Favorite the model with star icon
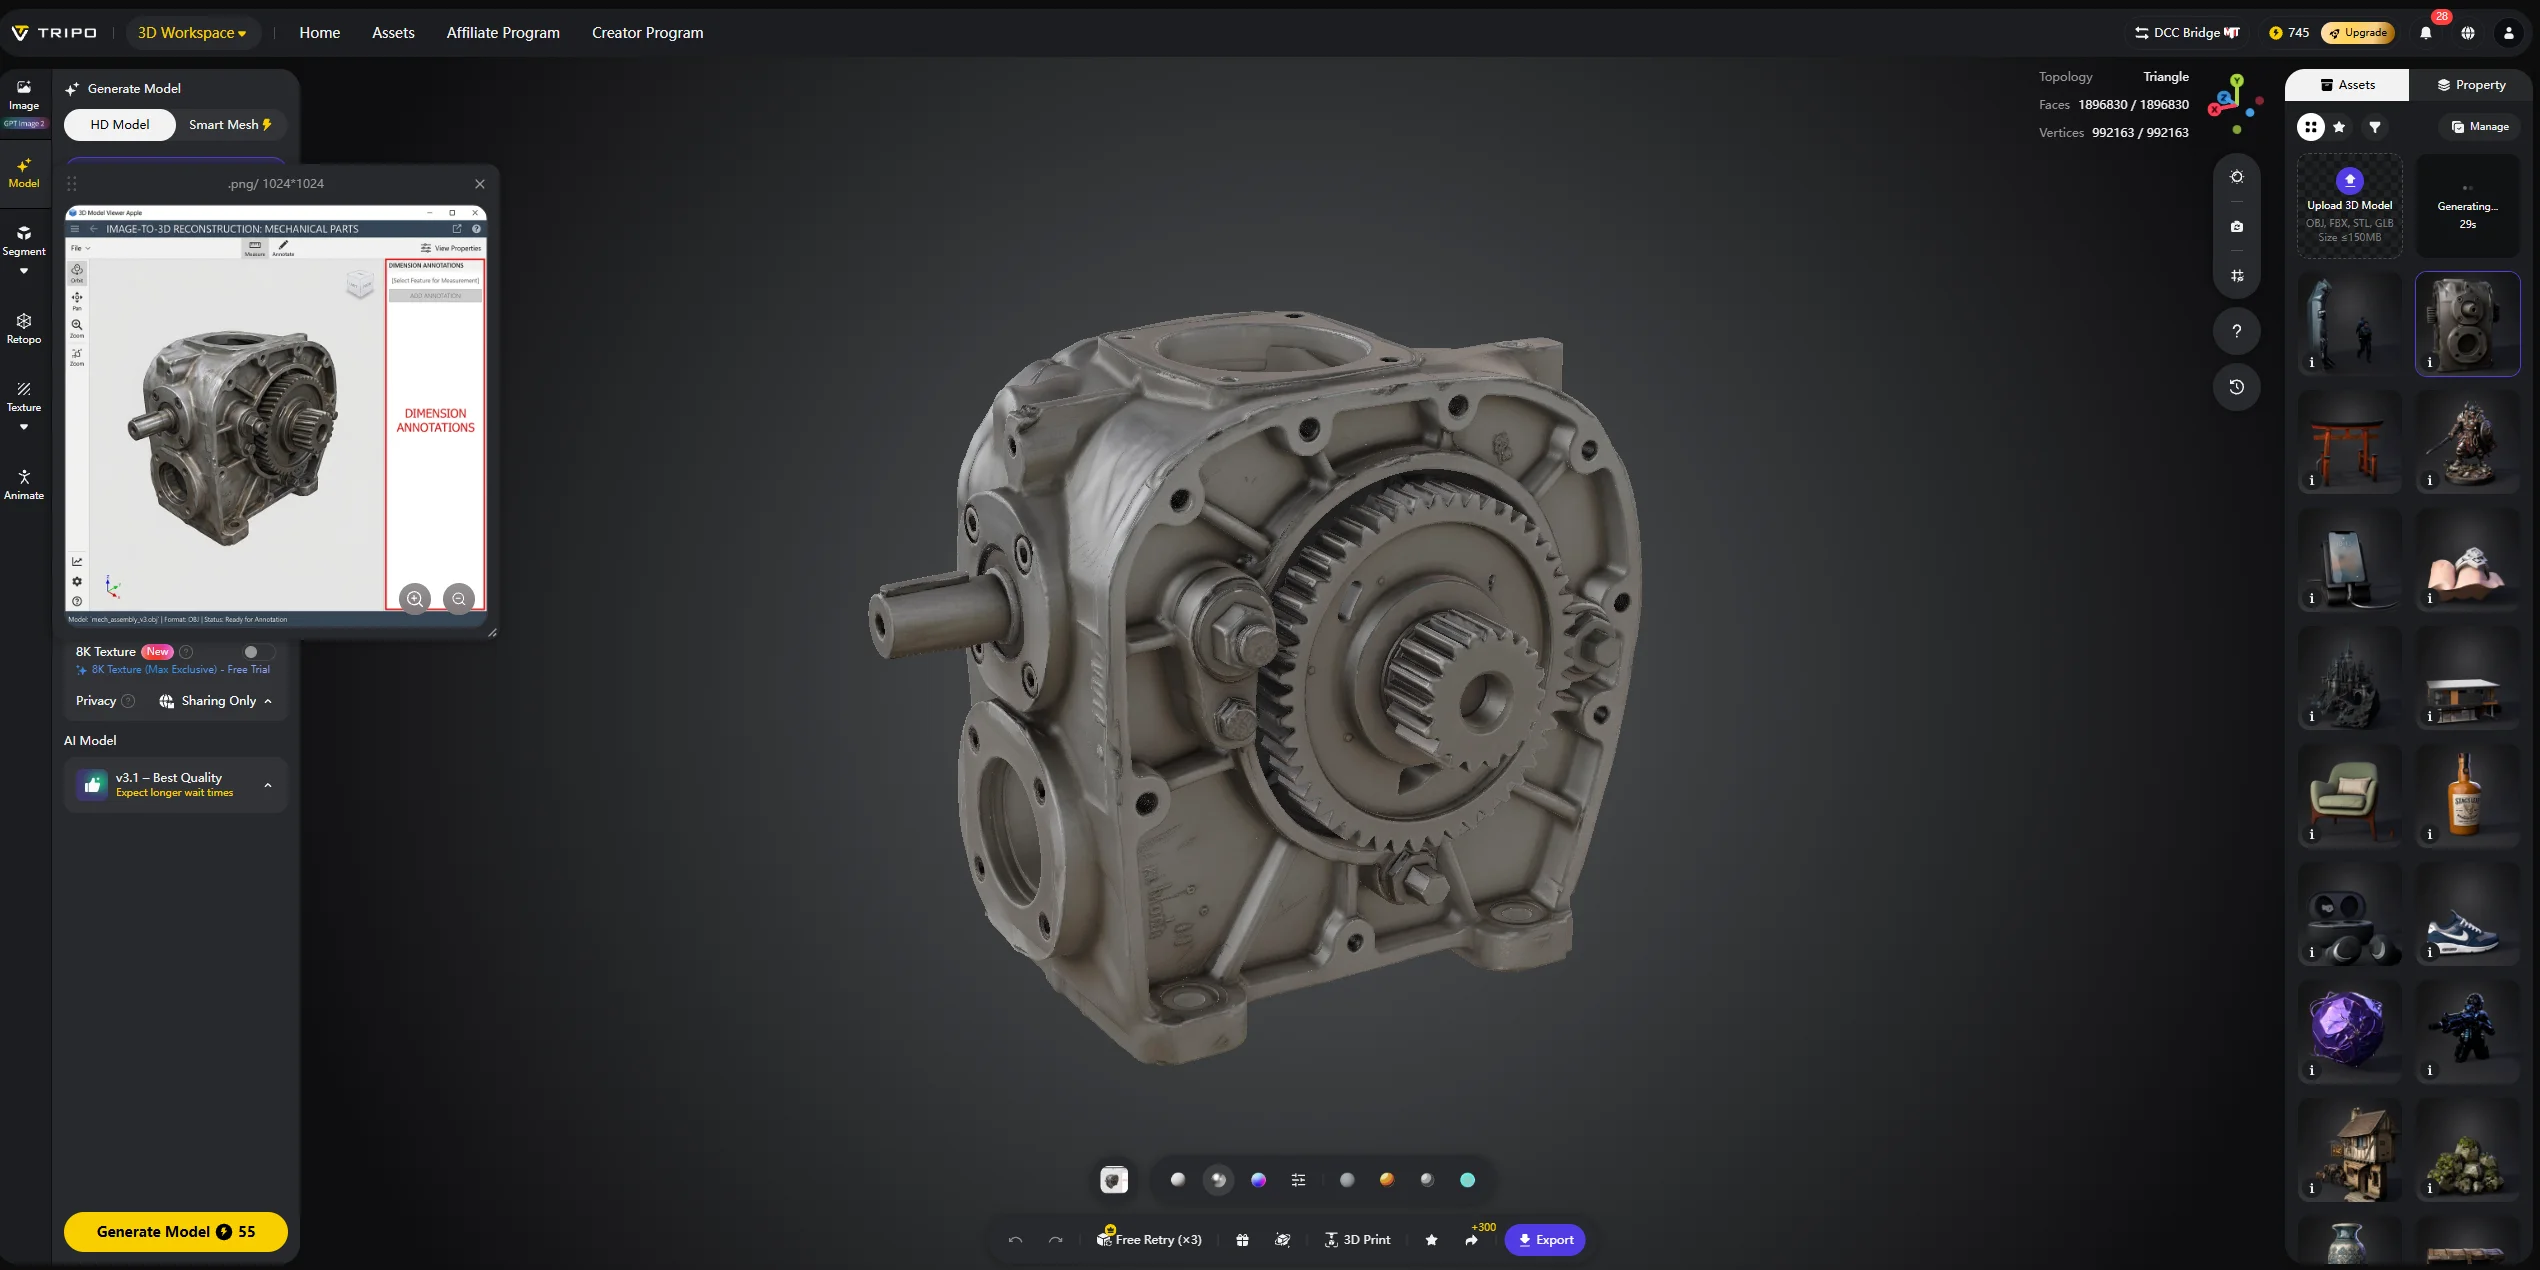The width and height of the screenshot is (2540, 1270). point(1431,1240)
